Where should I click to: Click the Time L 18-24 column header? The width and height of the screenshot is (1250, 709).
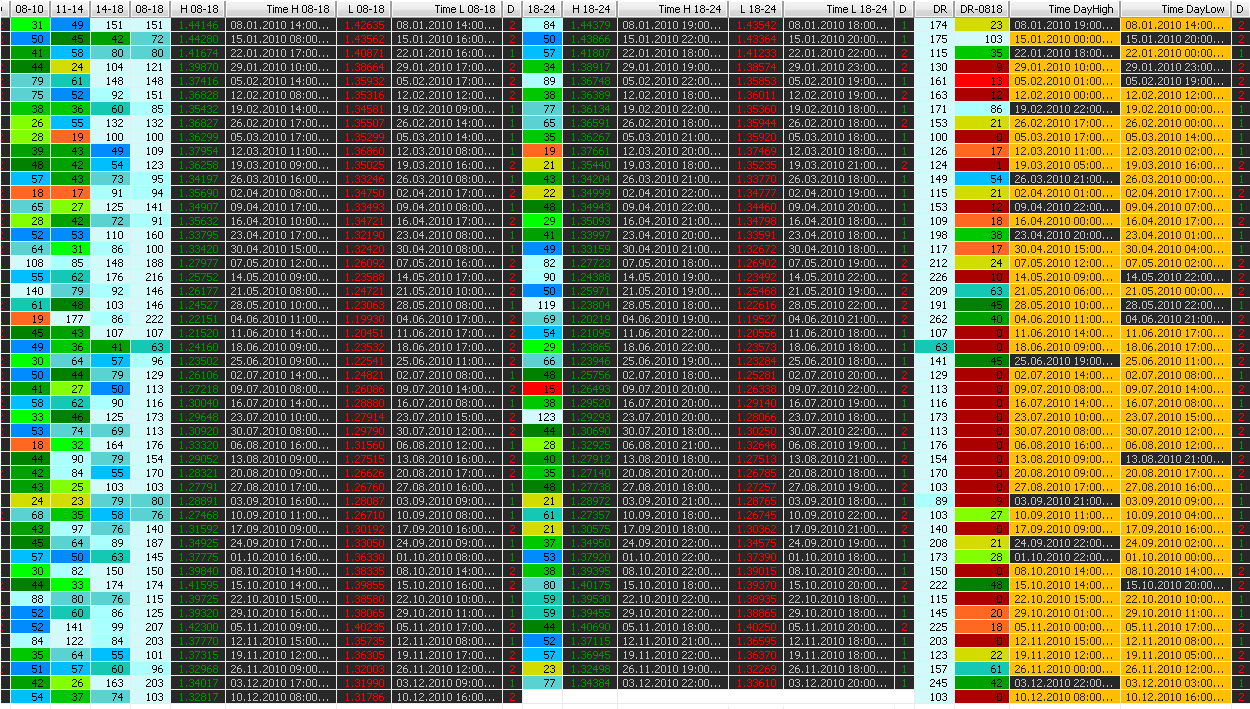[x=839, y=8]
